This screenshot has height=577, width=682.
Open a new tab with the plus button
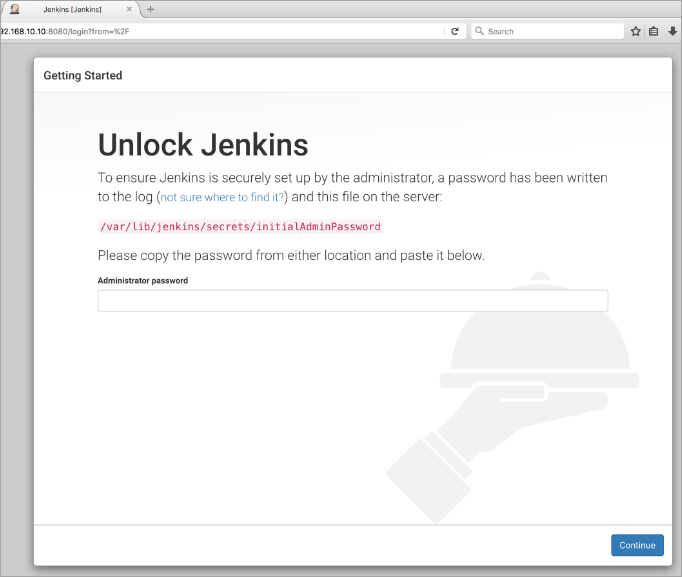(x=150, y=9)
